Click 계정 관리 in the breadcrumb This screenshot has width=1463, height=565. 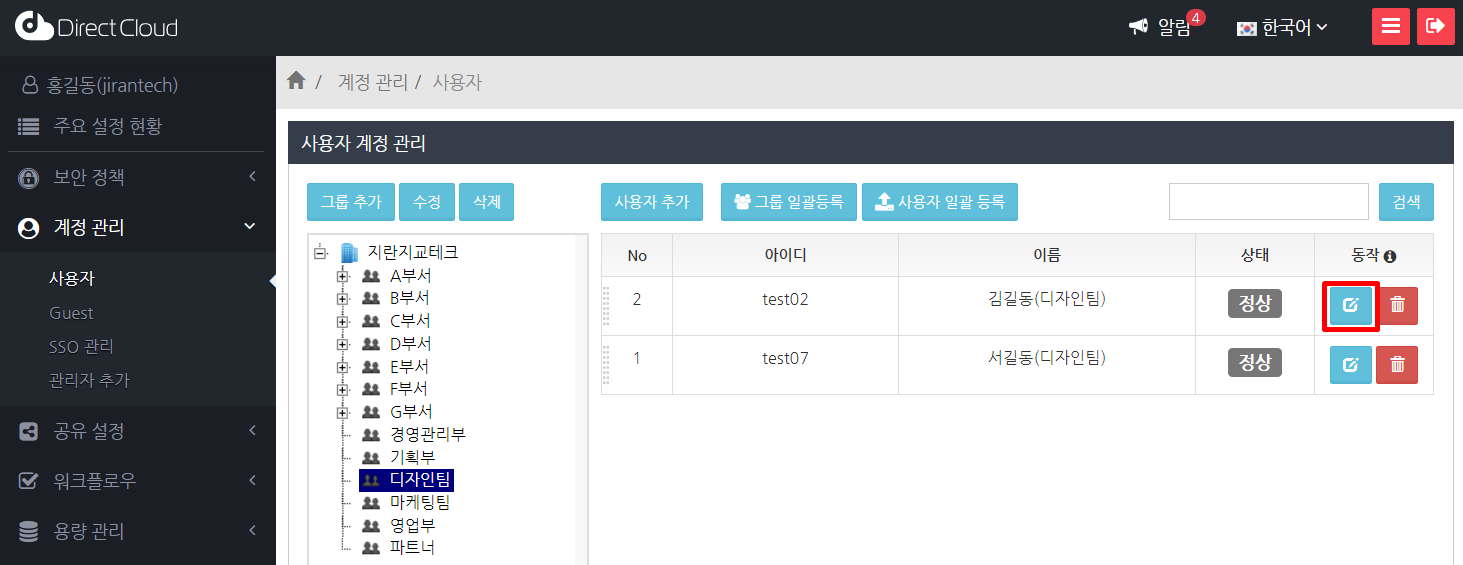tap(373, 82)
